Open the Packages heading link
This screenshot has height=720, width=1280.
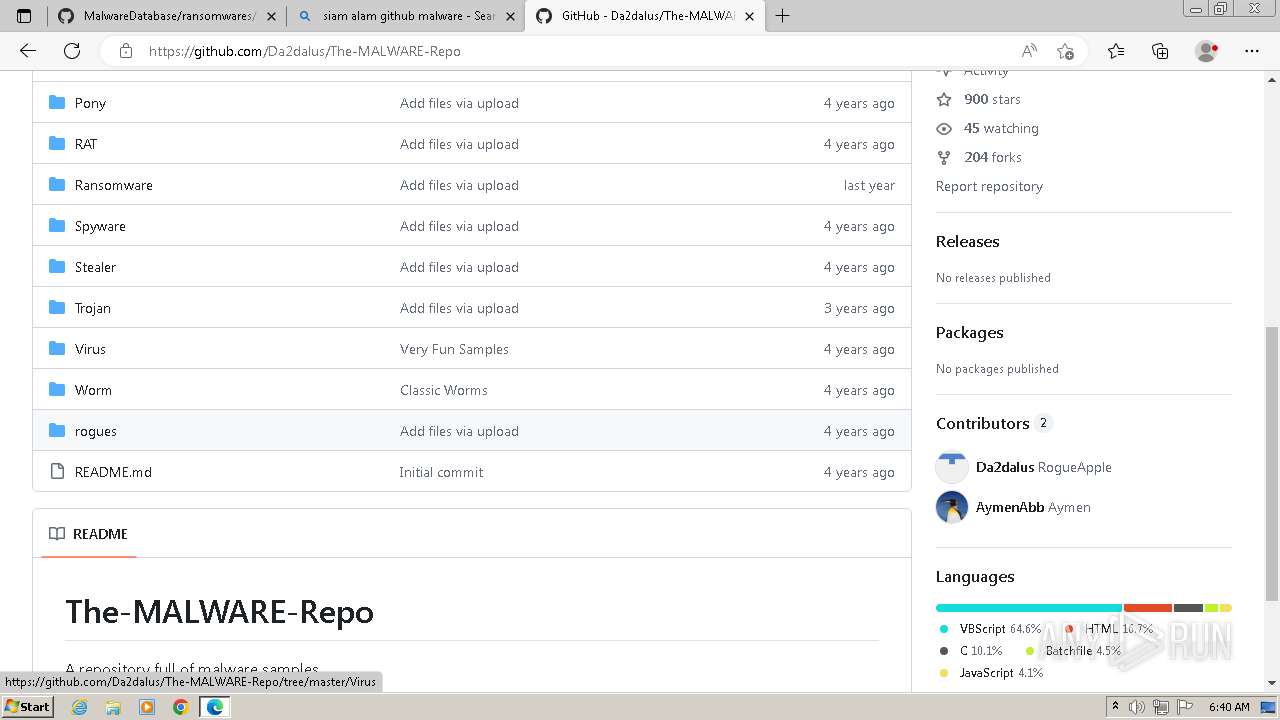tap(969, 332)
